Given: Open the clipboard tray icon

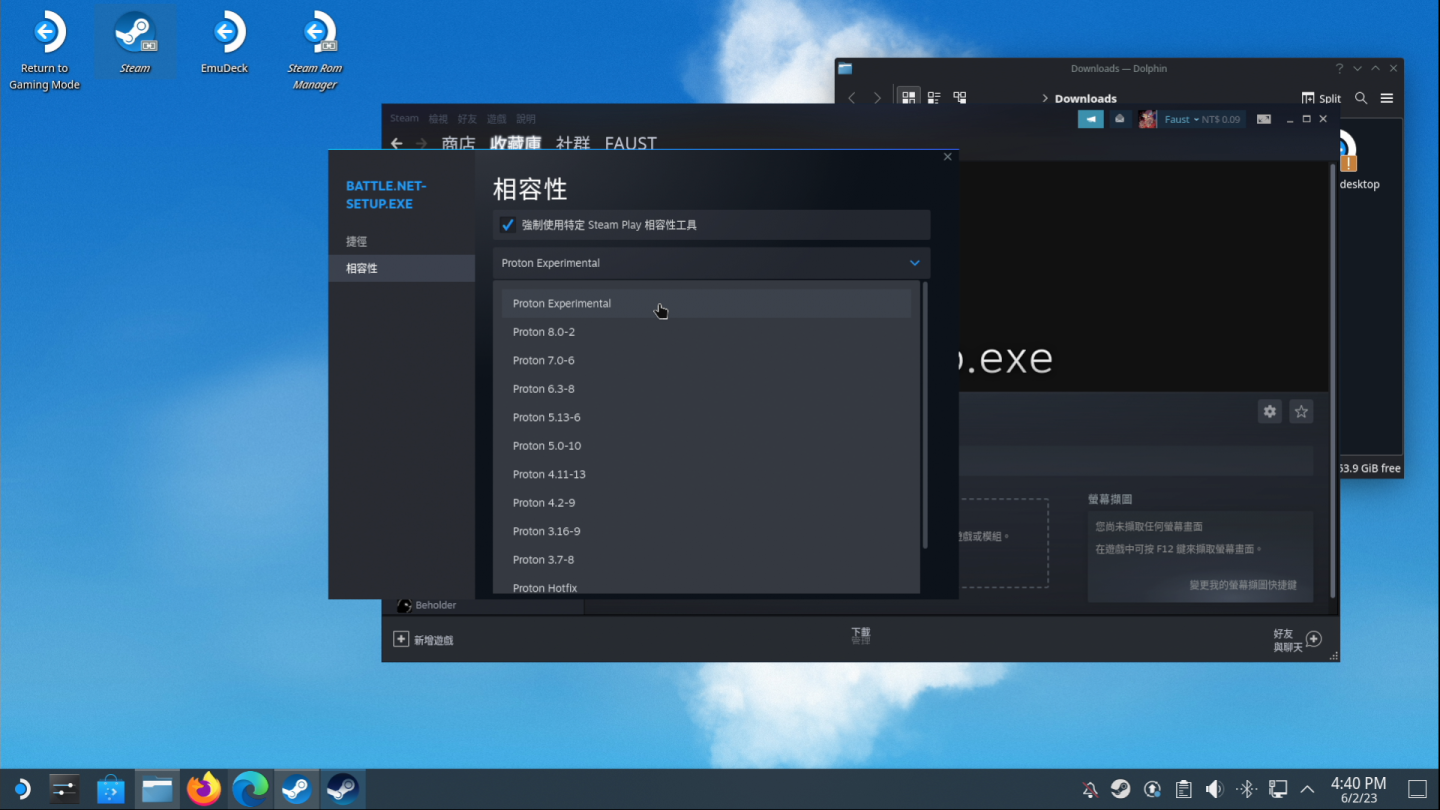Looking at the screenshot, I should click(1184, 790).
